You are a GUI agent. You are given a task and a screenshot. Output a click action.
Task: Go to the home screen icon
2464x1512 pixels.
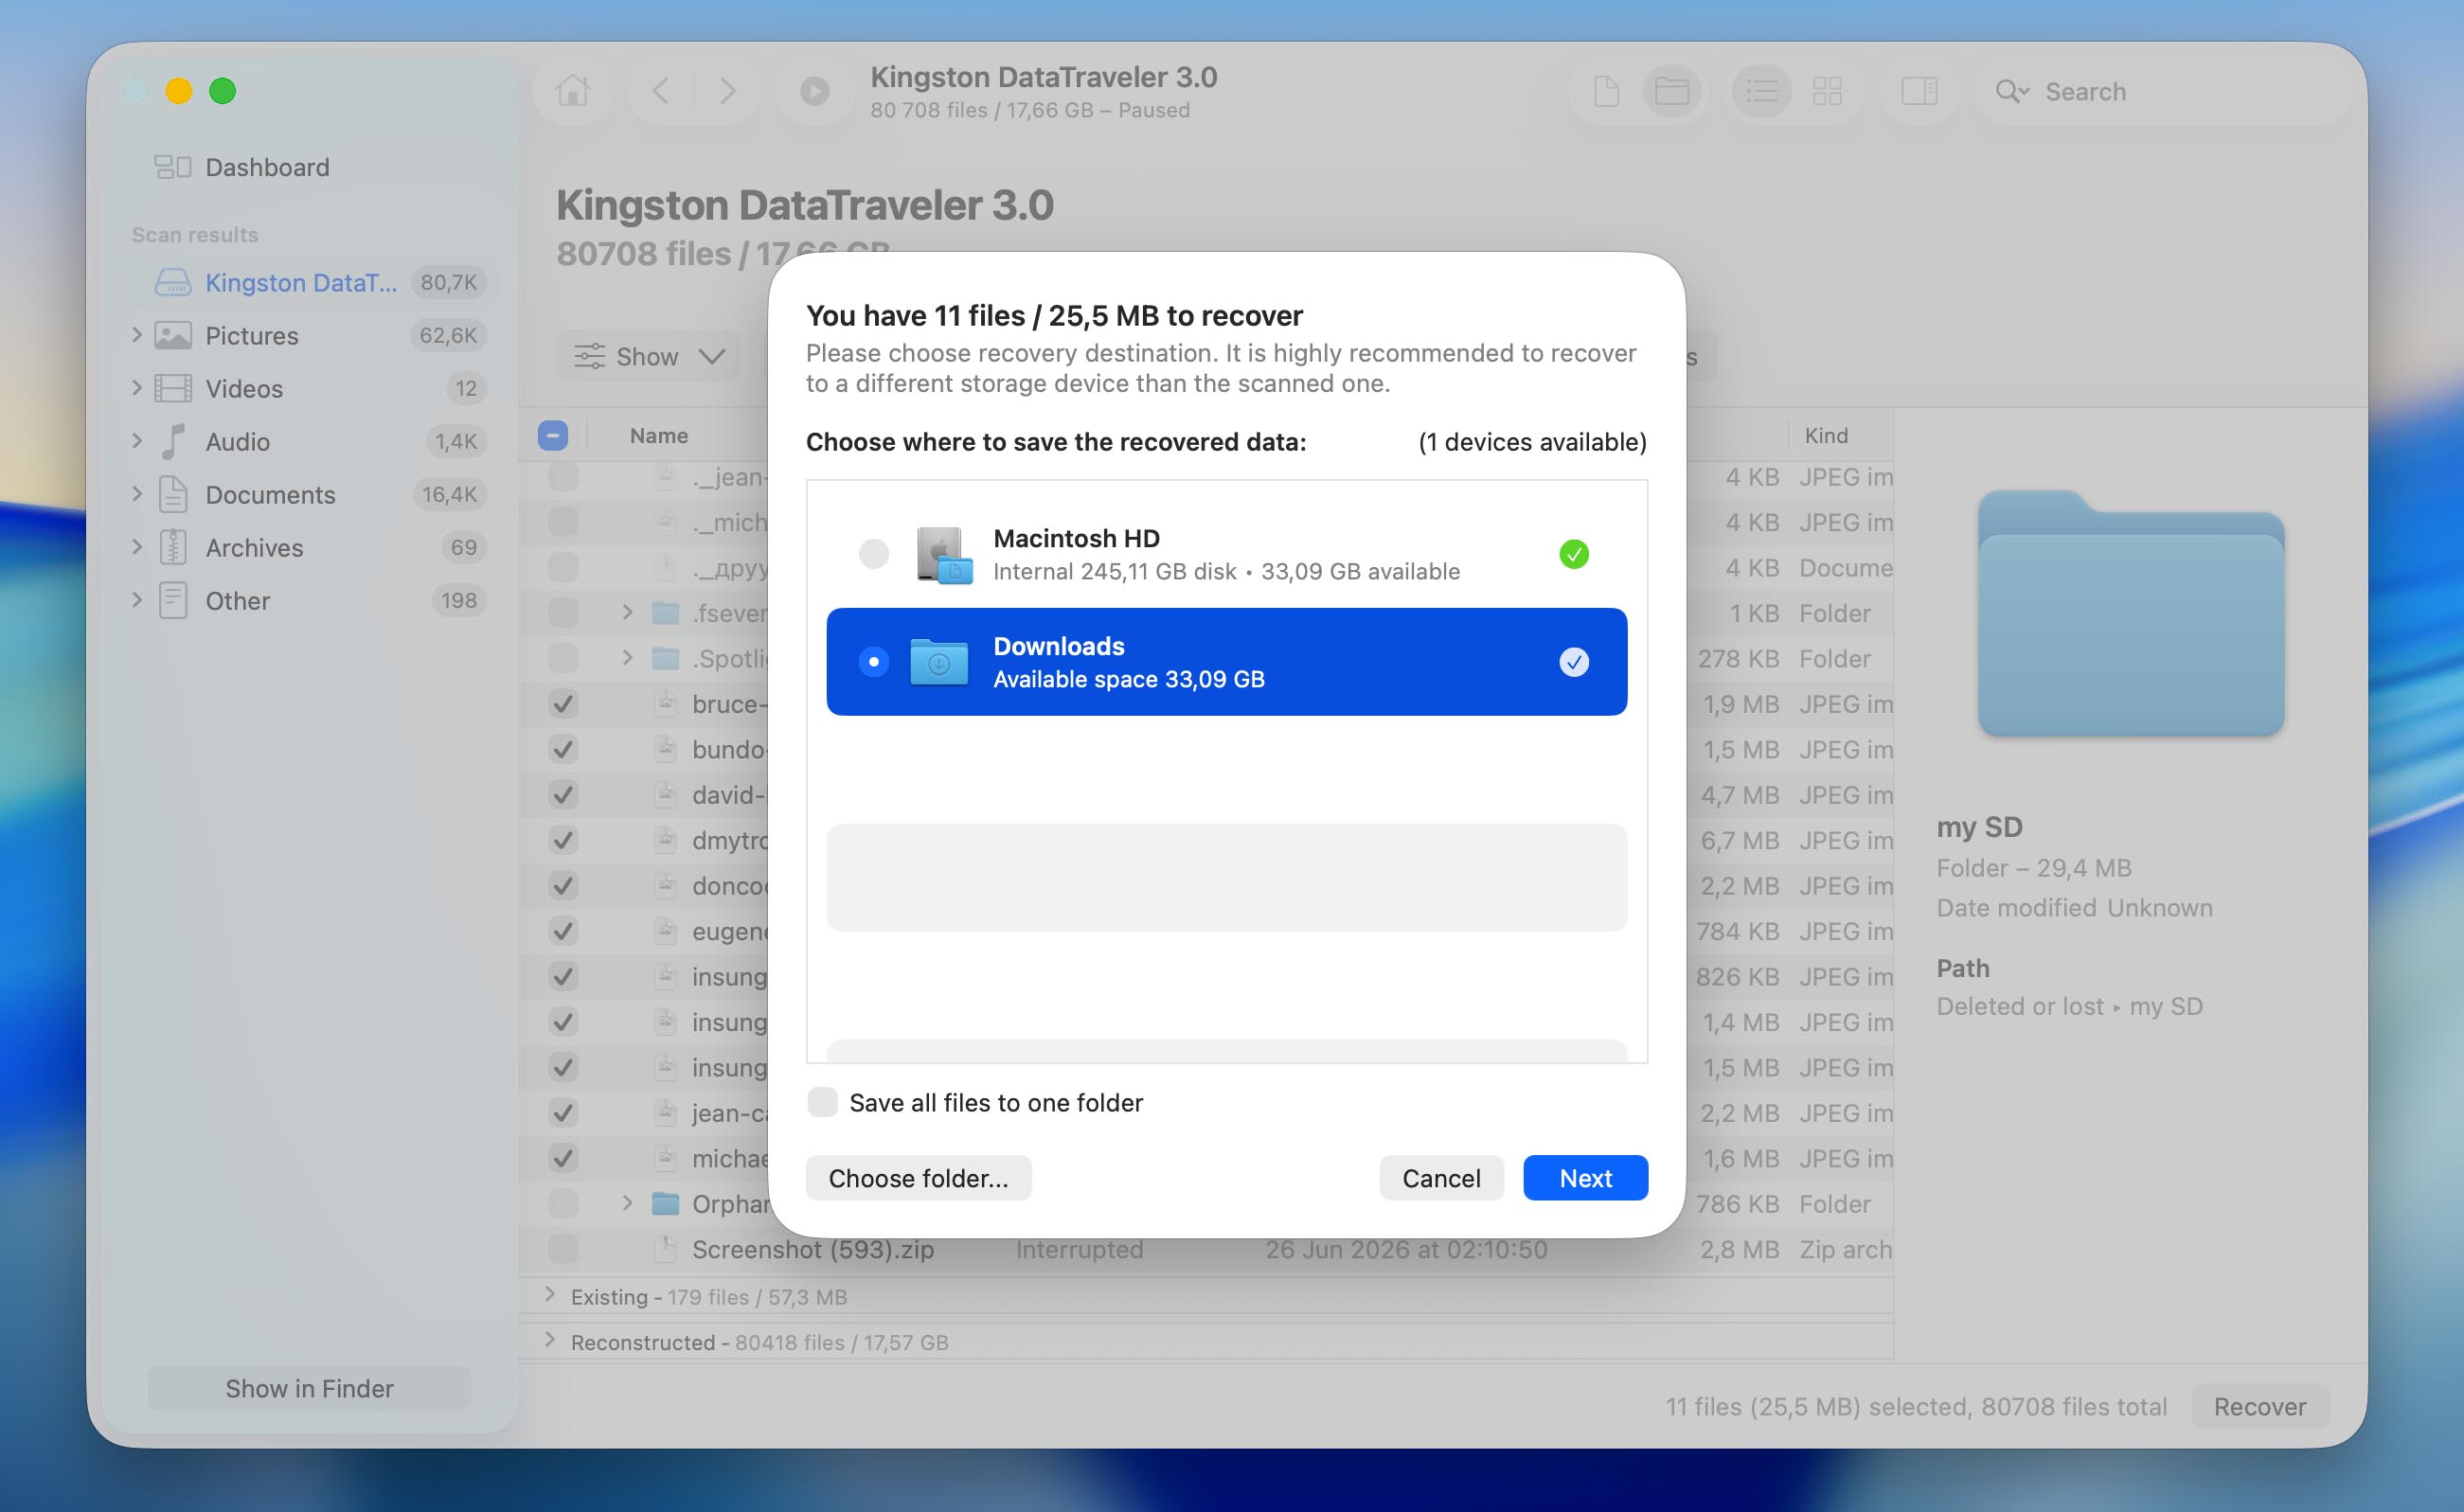573,91
